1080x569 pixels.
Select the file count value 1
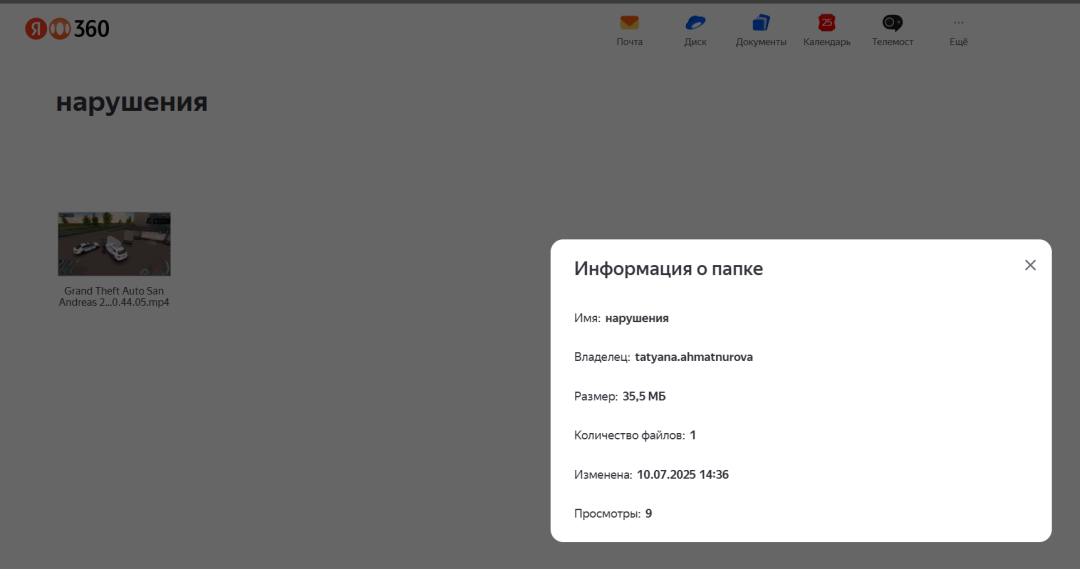[693, 435]
